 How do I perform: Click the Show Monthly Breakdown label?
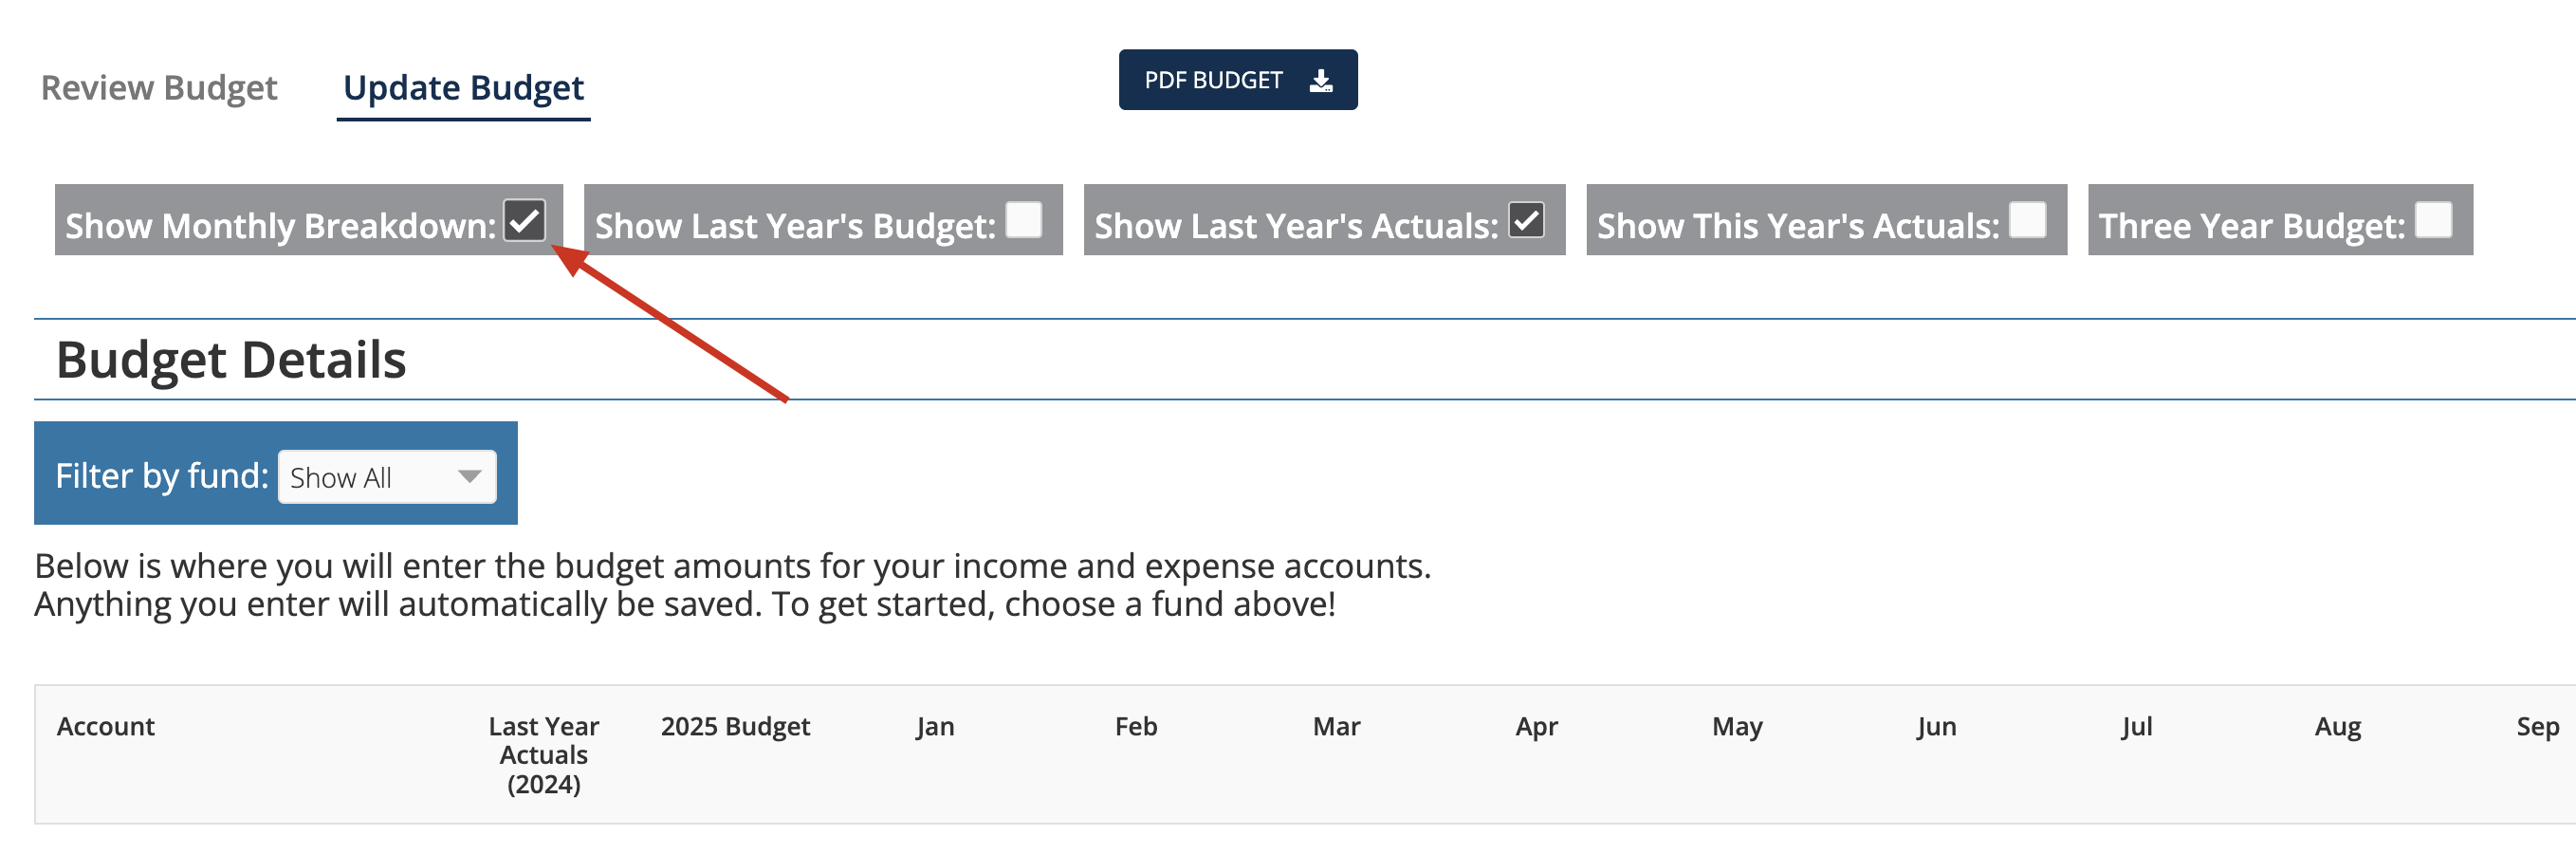[x=281, y=226]
